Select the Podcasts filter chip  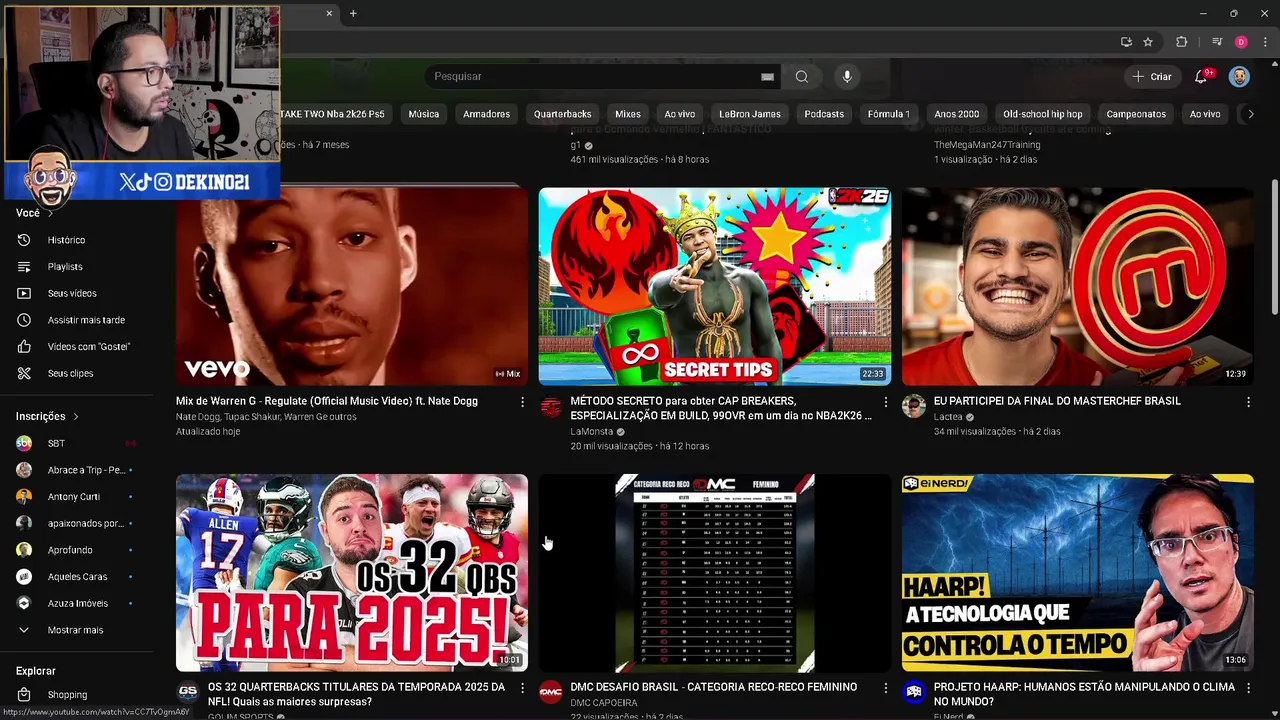tap(824, 114)
